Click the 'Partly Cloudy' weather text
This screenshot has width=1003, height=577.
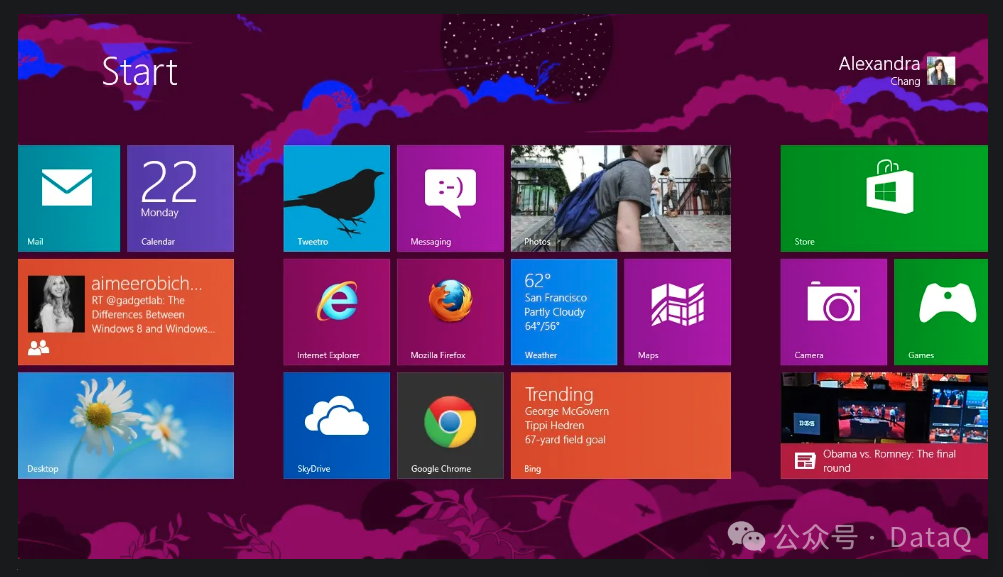tap(555, 312)
